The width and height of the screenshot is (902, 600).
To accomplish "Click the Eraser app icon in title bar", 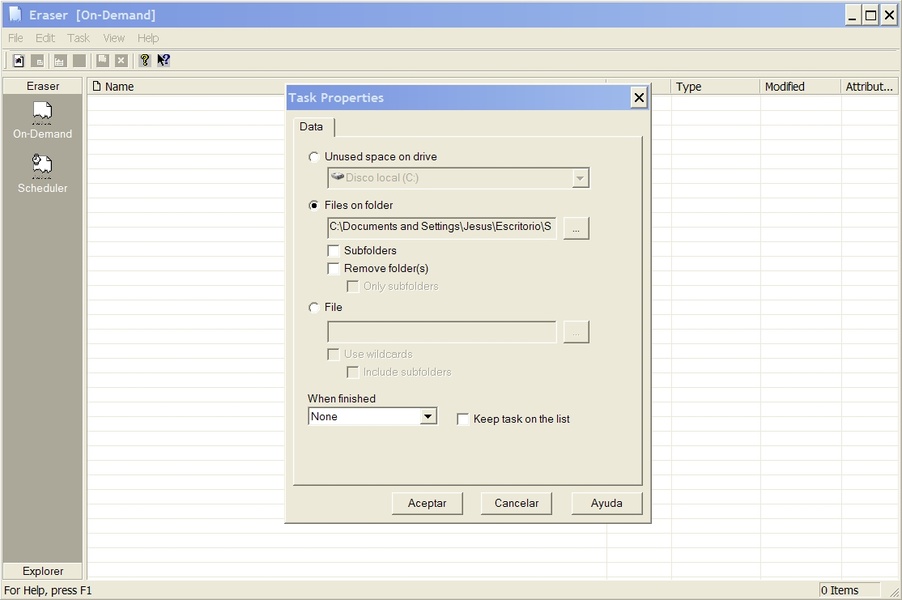I will coord(15,15).
